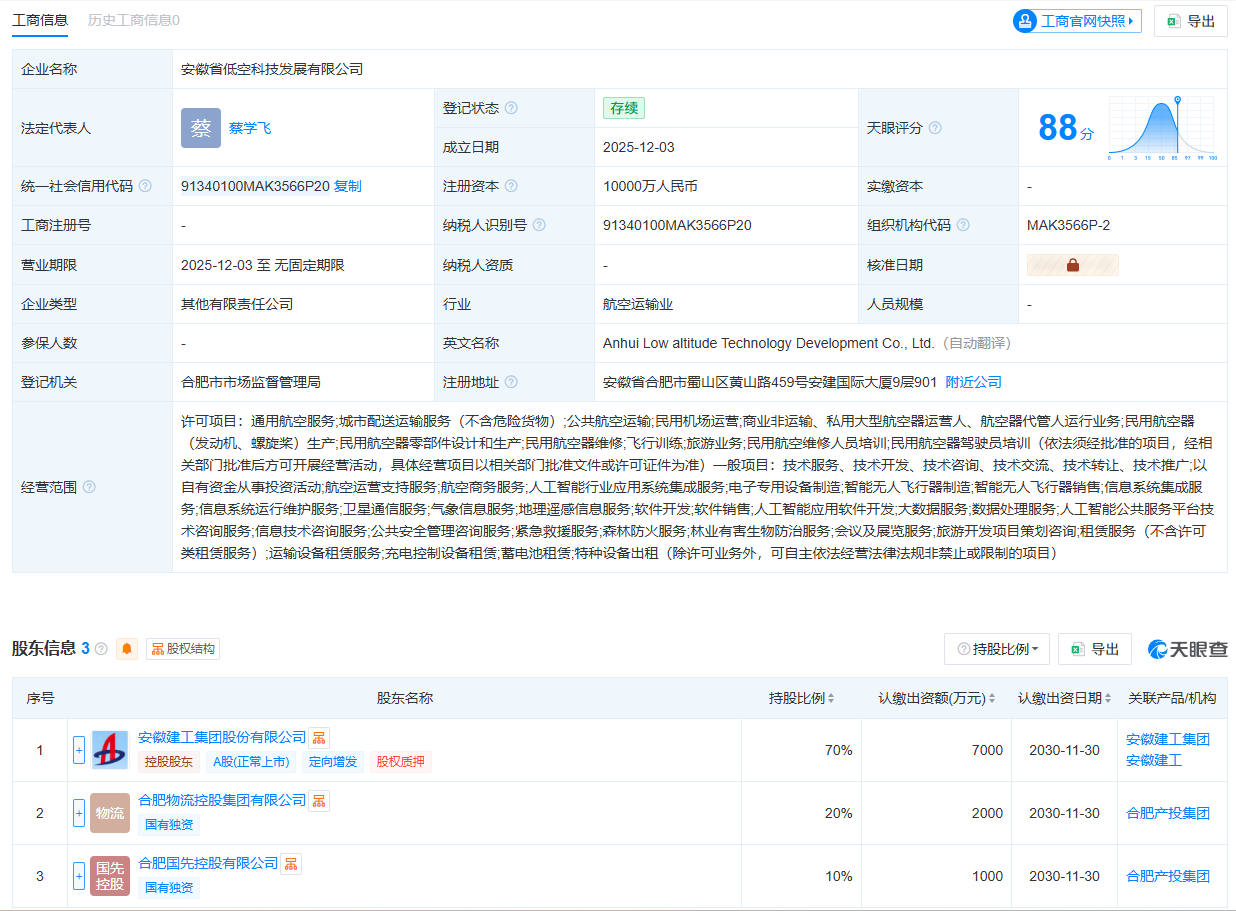Select the 工商信息 tab
Image resolution: width=1236 pixels, height=911 pixels.
pos(40,20)
